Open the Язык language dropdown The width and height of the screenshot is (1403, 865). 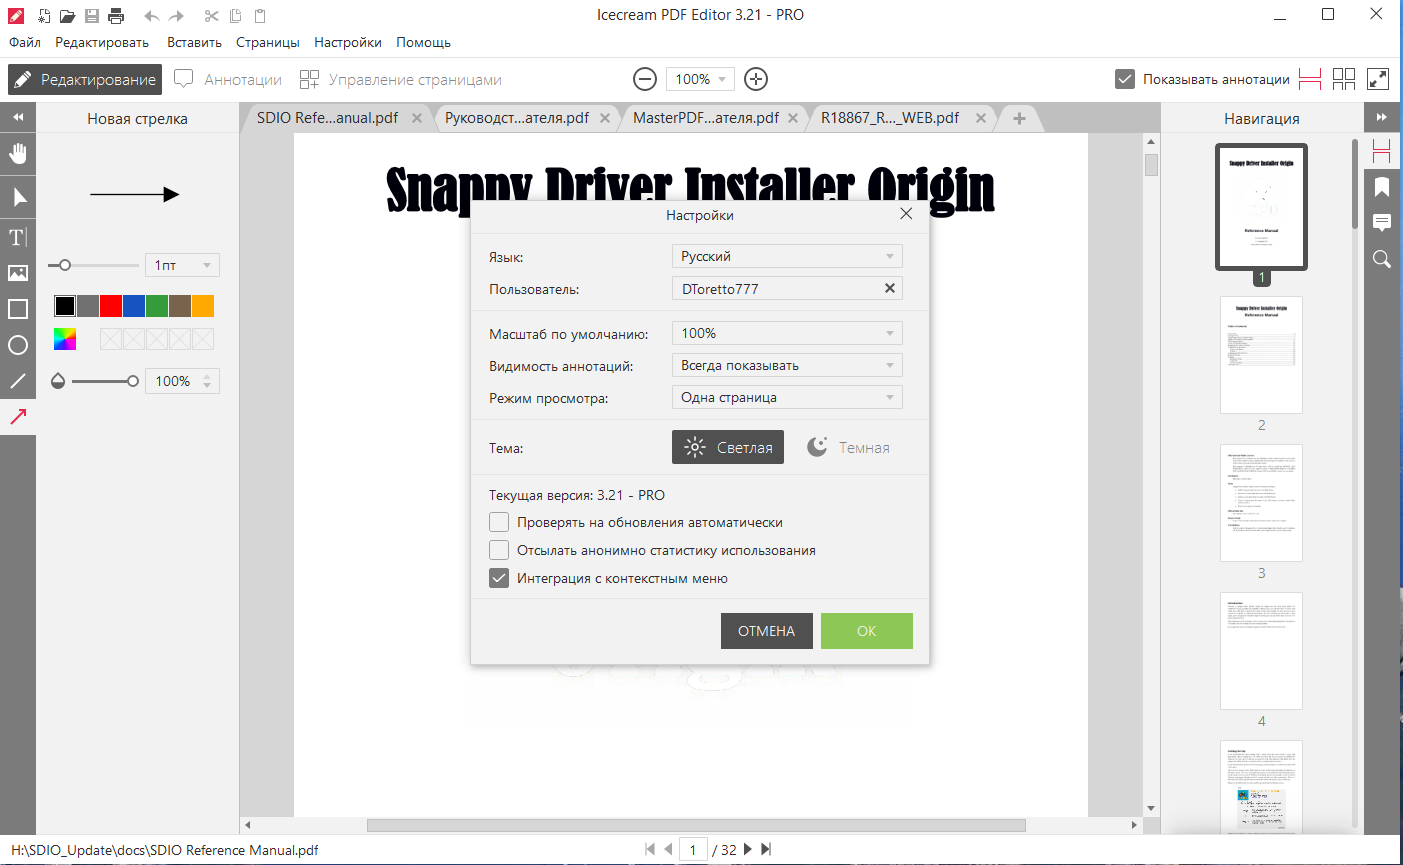(787, 256)
